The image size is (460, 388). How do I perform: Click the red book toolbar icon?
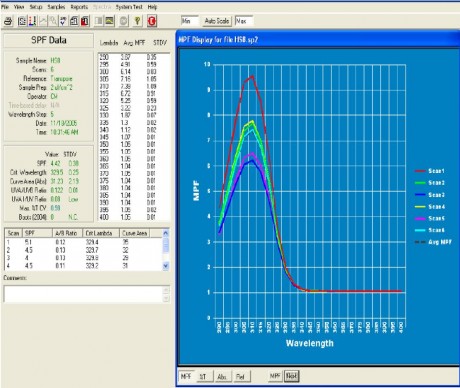(x=85, y=21)
